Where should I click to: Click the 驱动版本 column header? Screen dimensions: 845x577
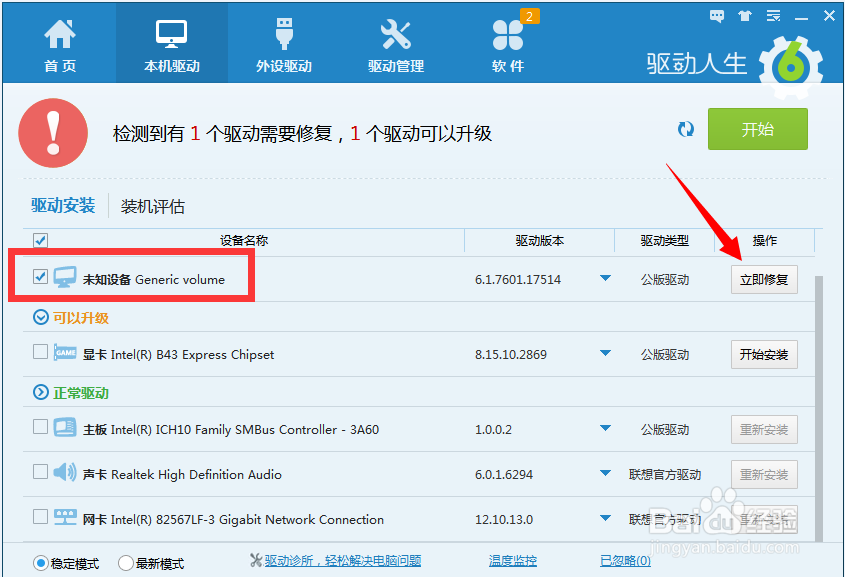(x=539, y=241)
